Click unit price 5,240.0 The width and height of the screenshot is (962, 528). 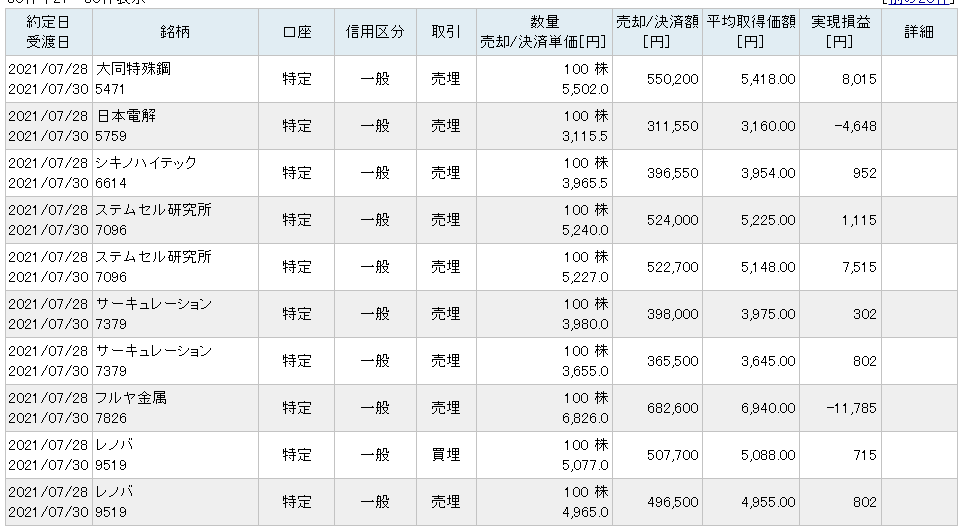[585, 230]
